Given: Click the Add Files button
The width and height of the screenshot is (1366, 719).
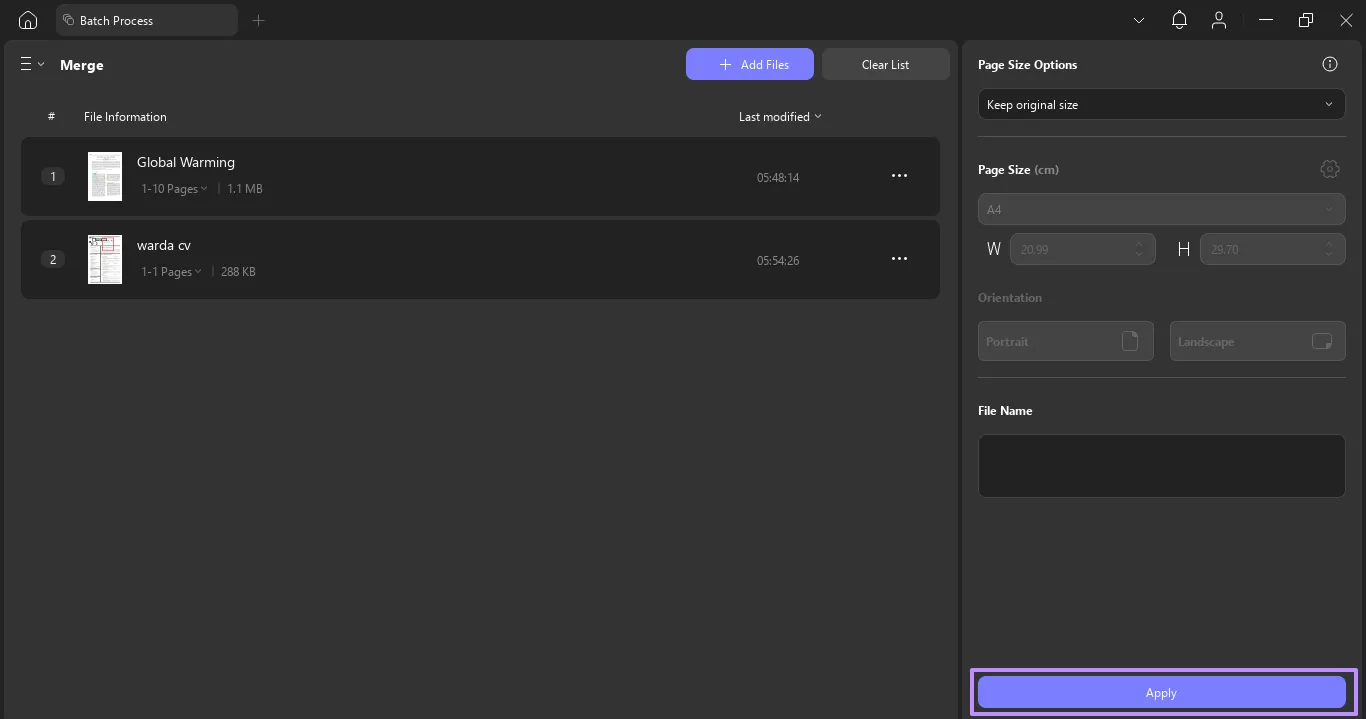Looking at the screenshot, I should click(x=750, y=64).
